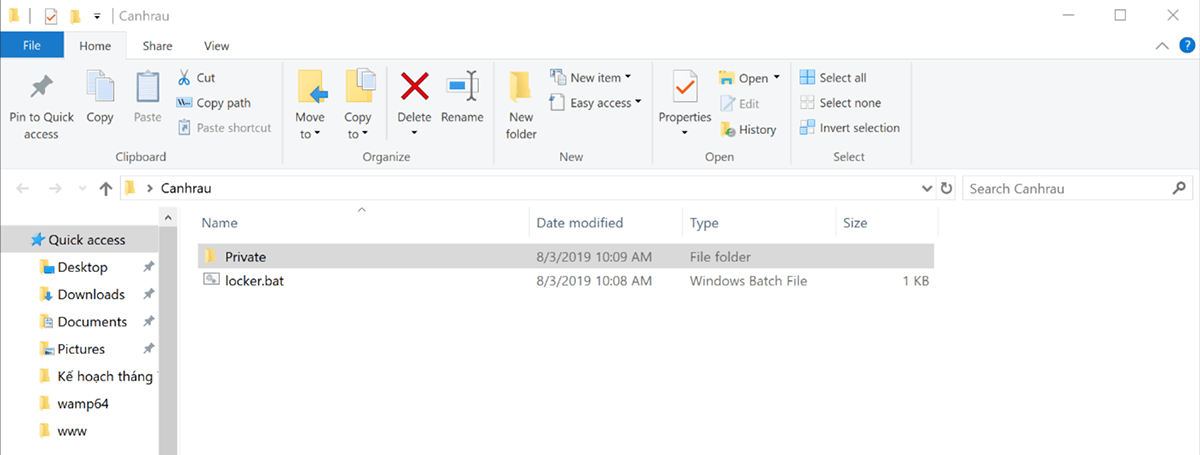Switch to the View ribbon tab
Viewport: 1200px width, 455px height.
[x=216, y=46]
